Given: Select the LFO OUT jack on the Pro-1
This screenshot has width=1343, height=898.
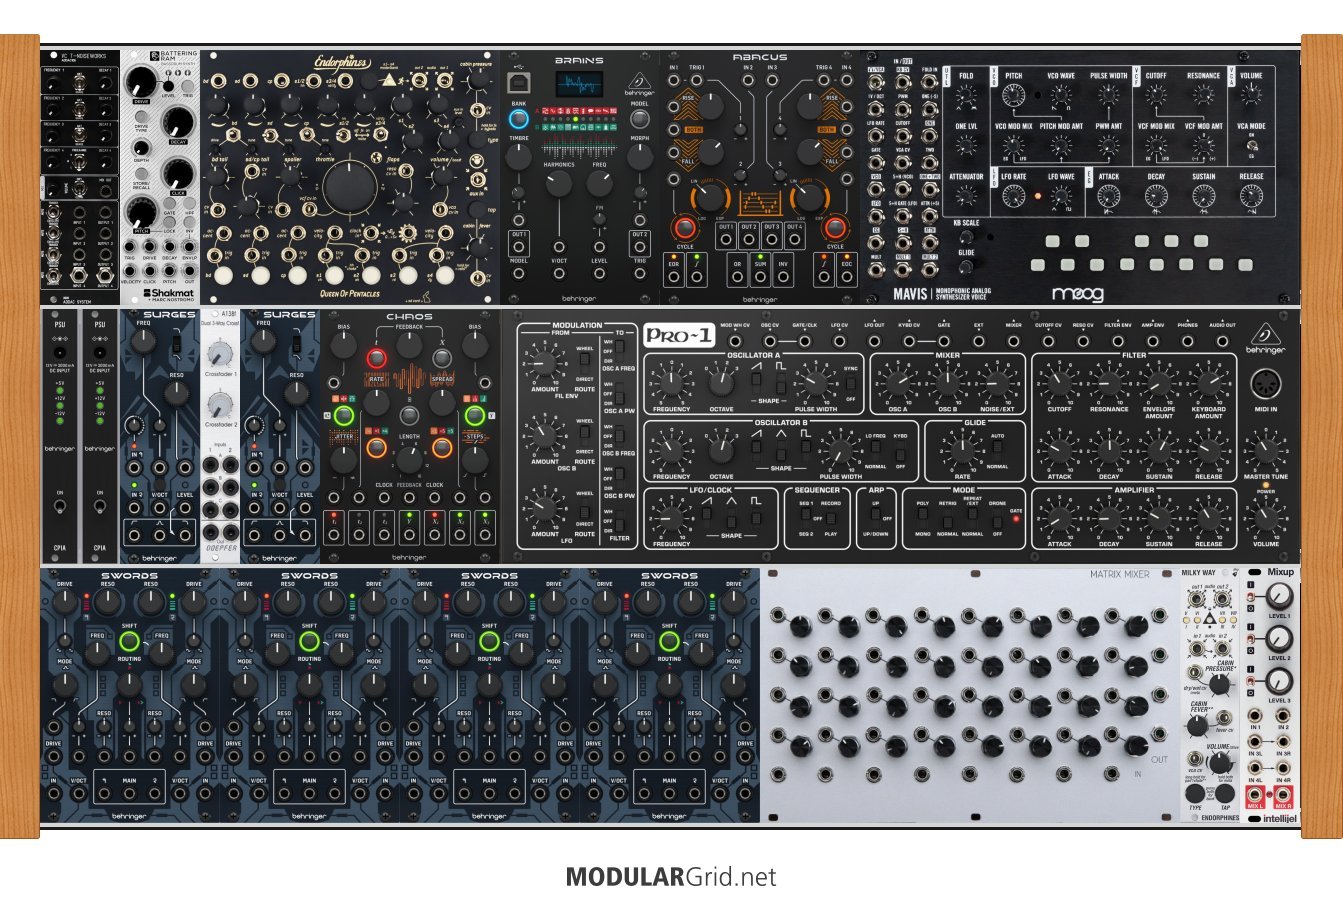Looking at the screenshot, I should 874,340.
